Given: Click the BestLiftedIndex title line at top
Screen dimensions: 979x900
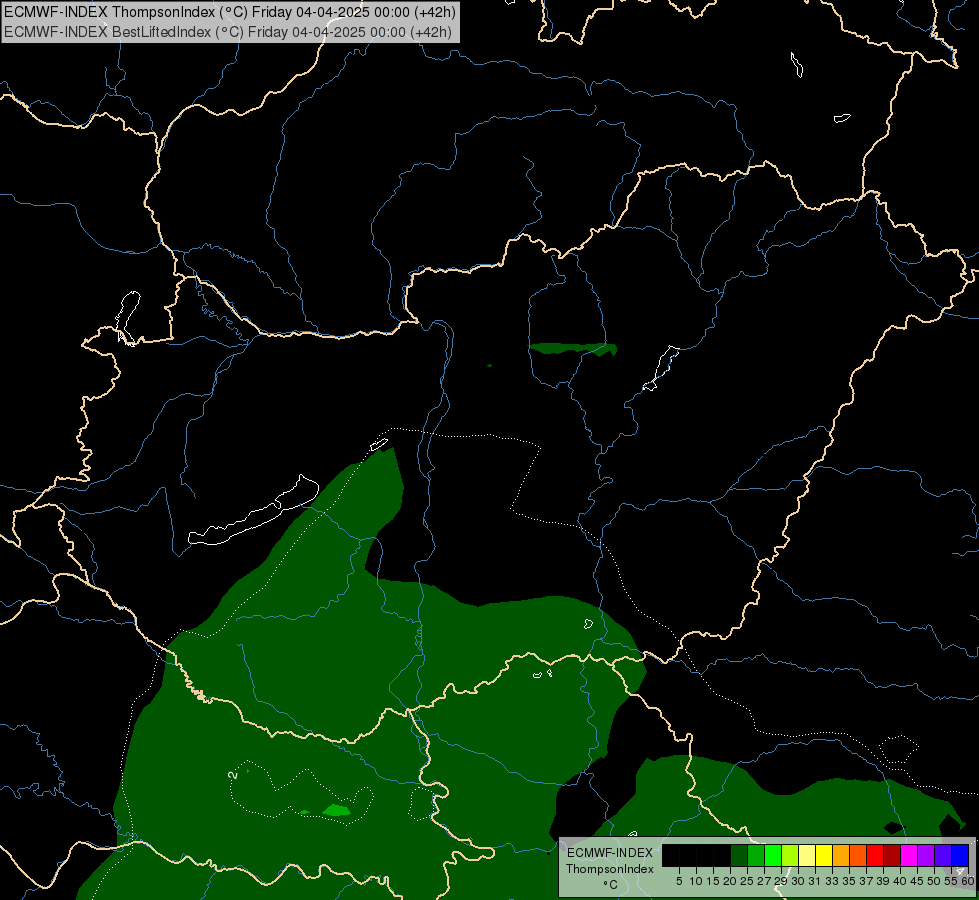Looking at the screenshot, I should 228,32.
